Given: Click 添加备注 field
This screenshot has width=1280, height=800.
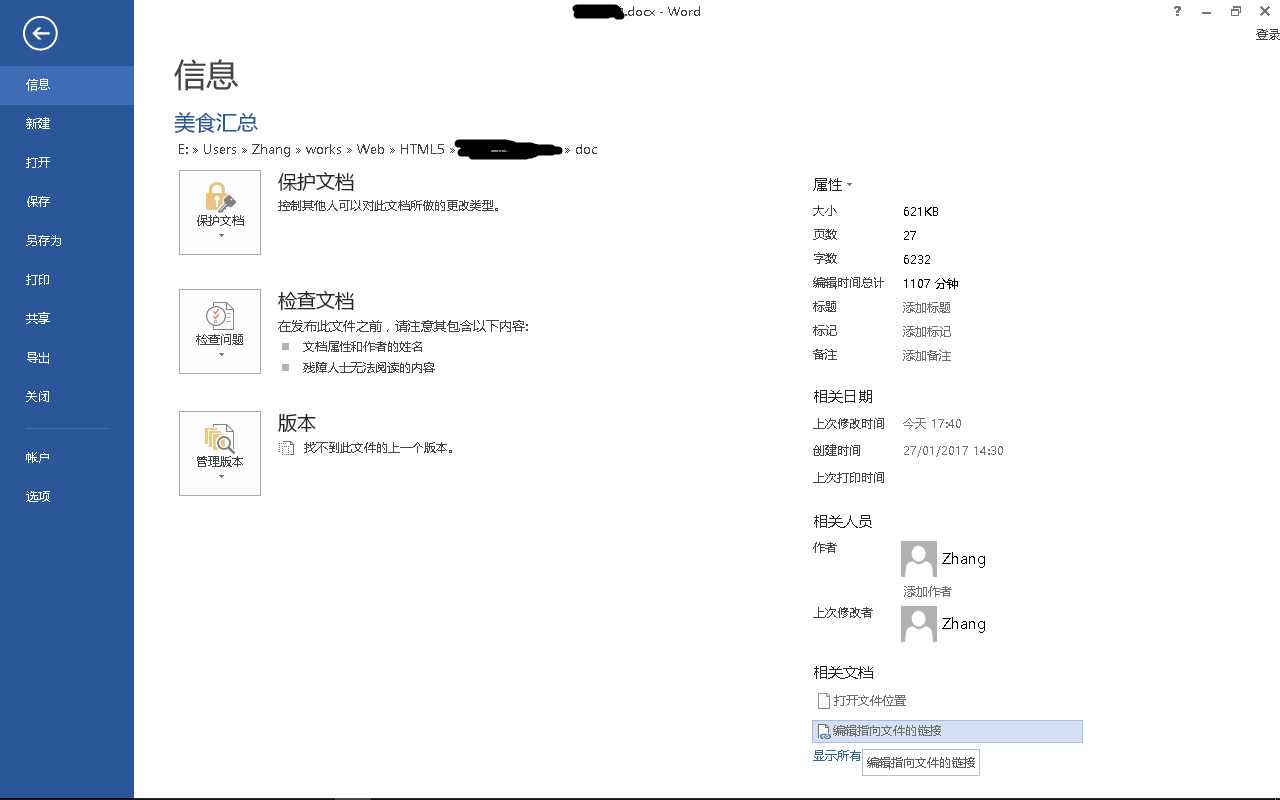Looking at the screenshot, I should tap(927, 356).
